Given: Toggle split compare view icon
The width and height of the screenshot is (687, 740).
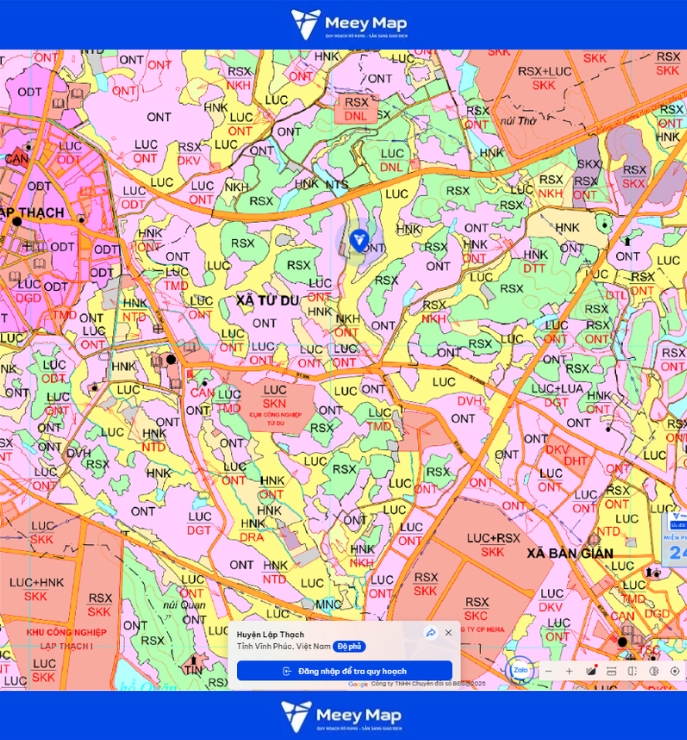Looking at the screenshot, I should tap(633, 671).
